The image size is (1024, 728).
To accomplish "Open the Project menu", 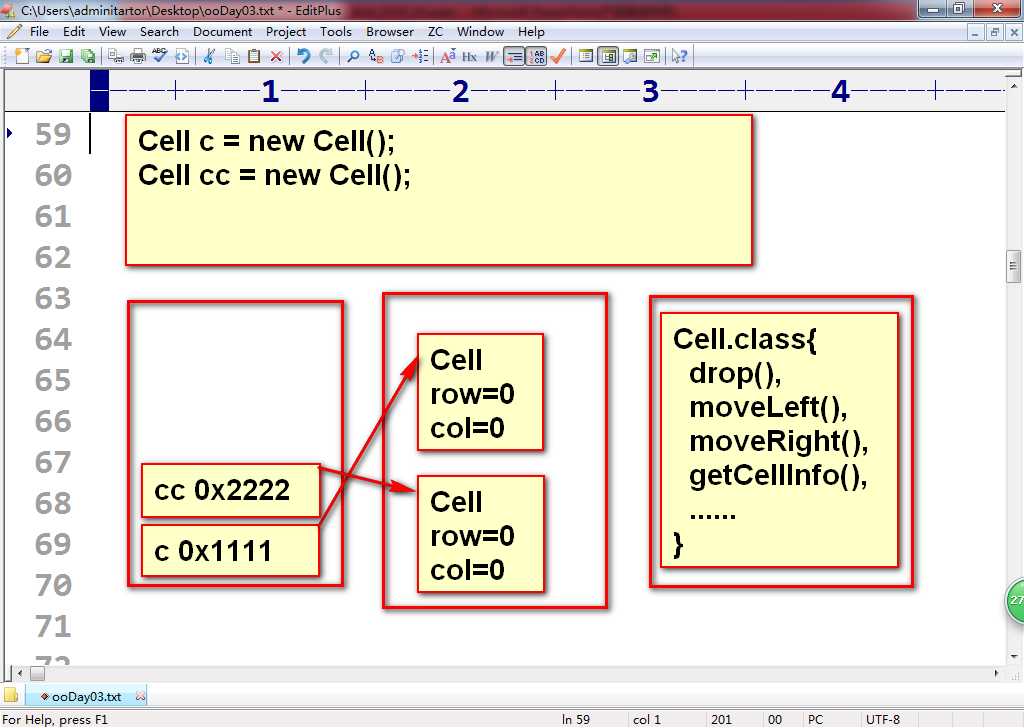I will pos(286,31).
